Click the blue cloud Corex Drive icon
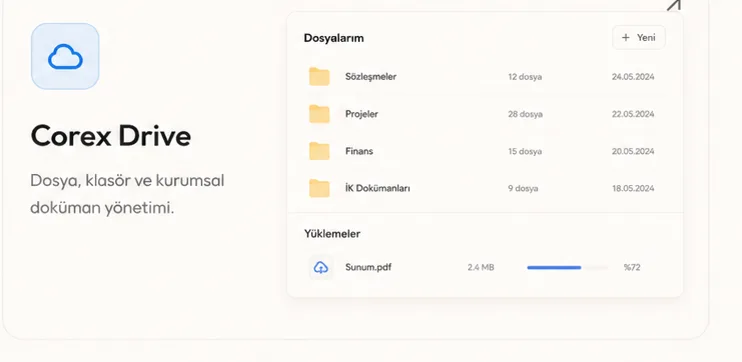 pyautogui.click(x=65, y=56)
